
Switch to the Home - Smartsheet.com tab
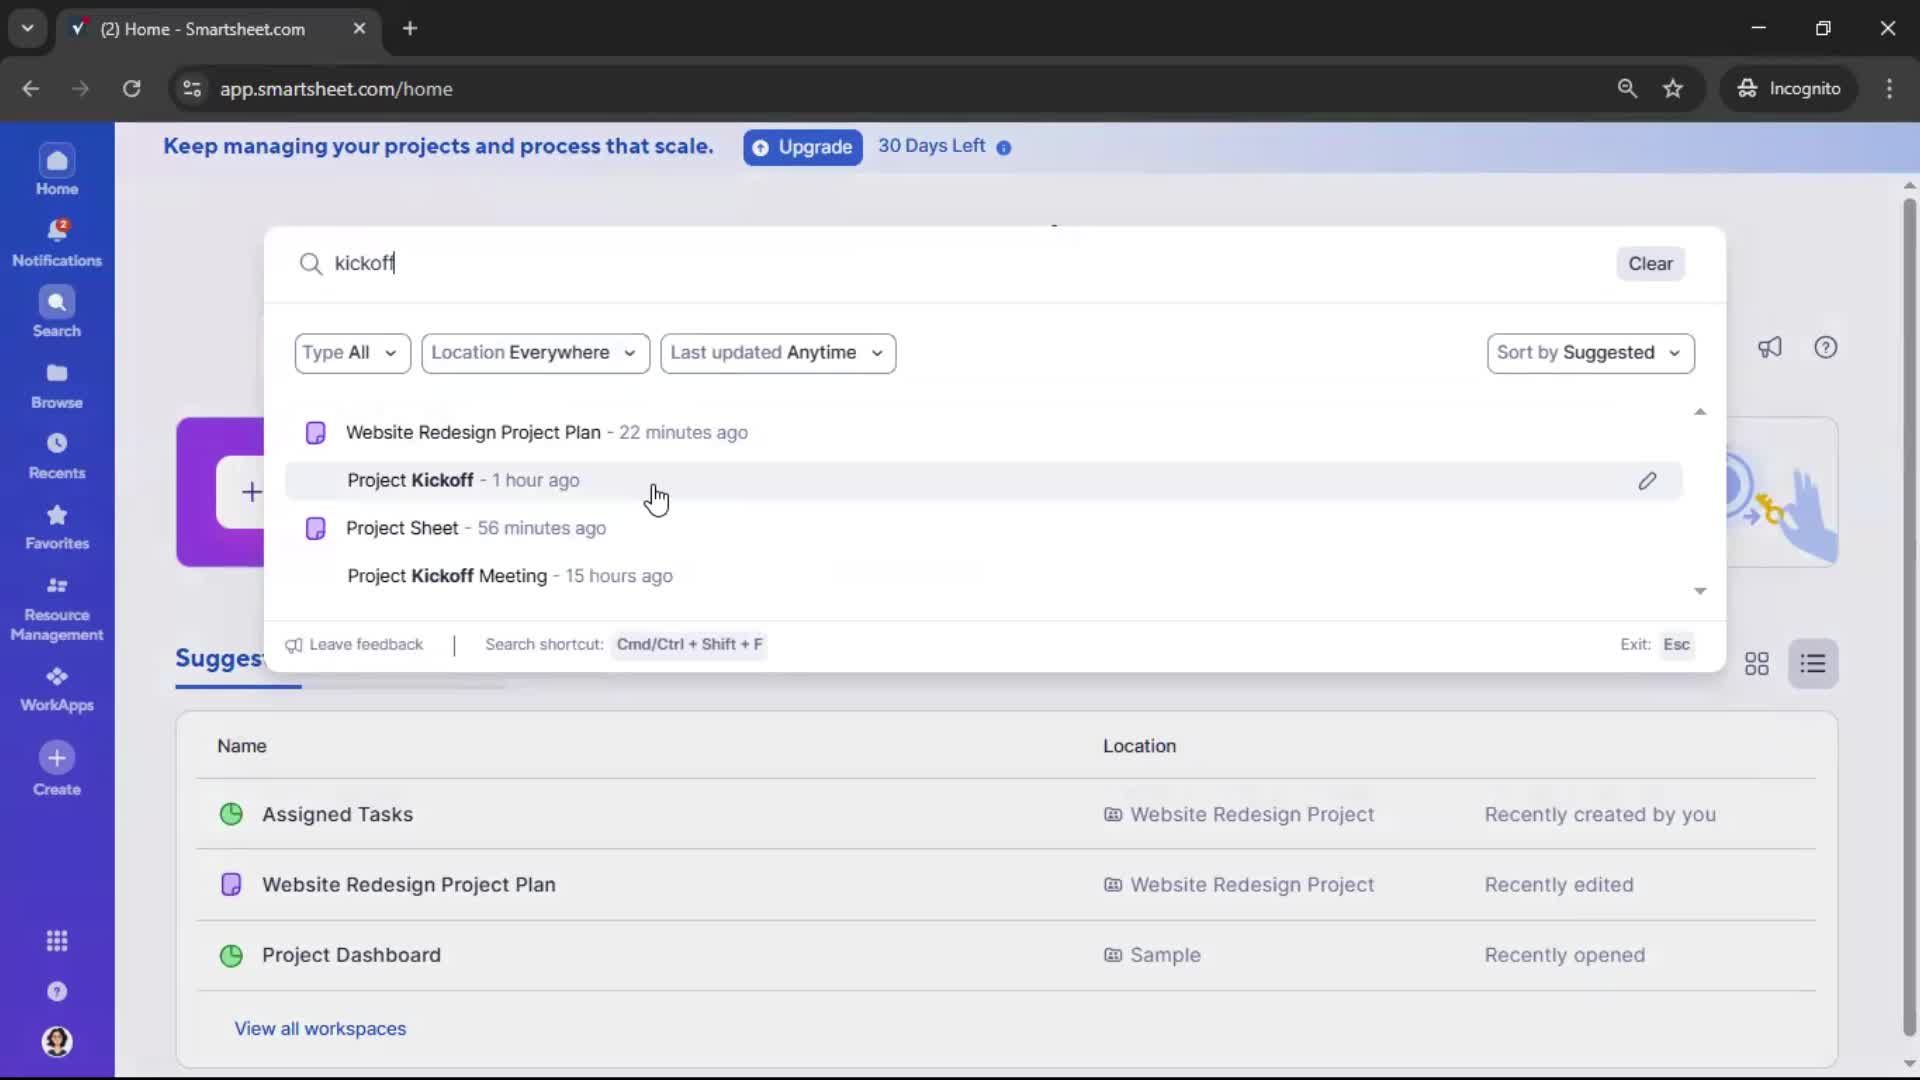click(200, 29)
